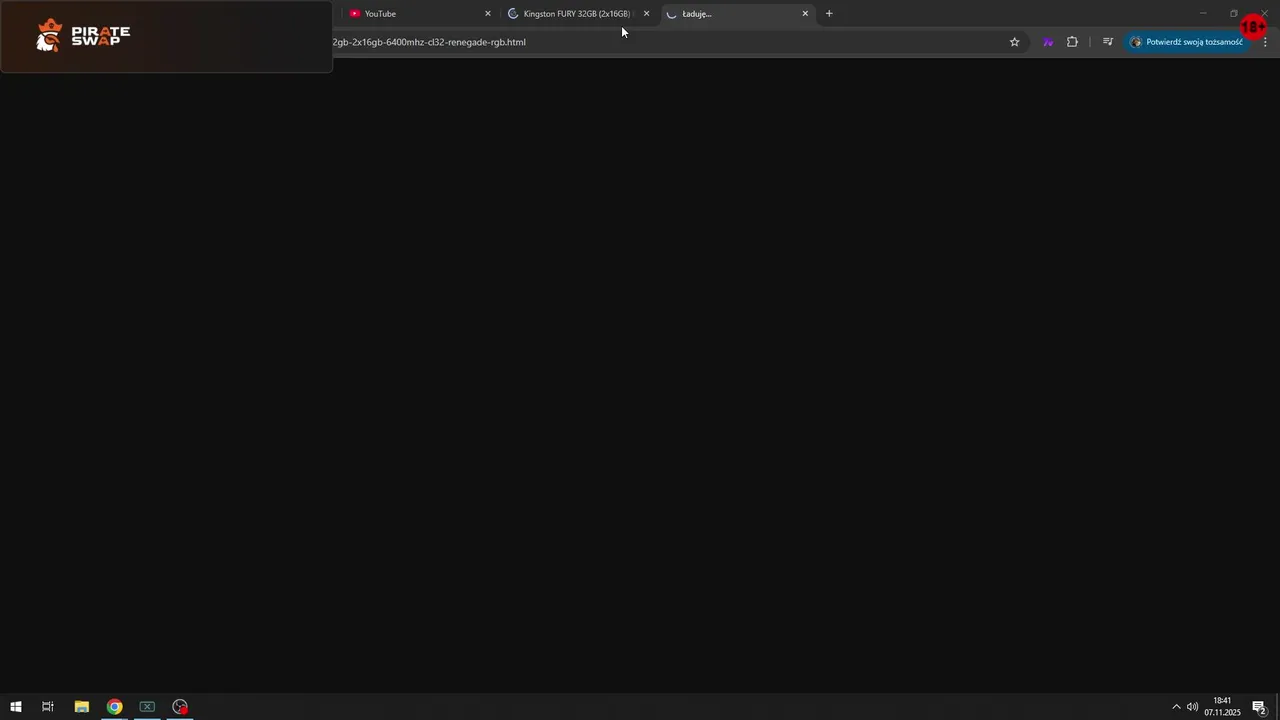Viewport: 1280px width, 720px height.
Task: Open Chrome's three-dot menu
Action: 1265,42
